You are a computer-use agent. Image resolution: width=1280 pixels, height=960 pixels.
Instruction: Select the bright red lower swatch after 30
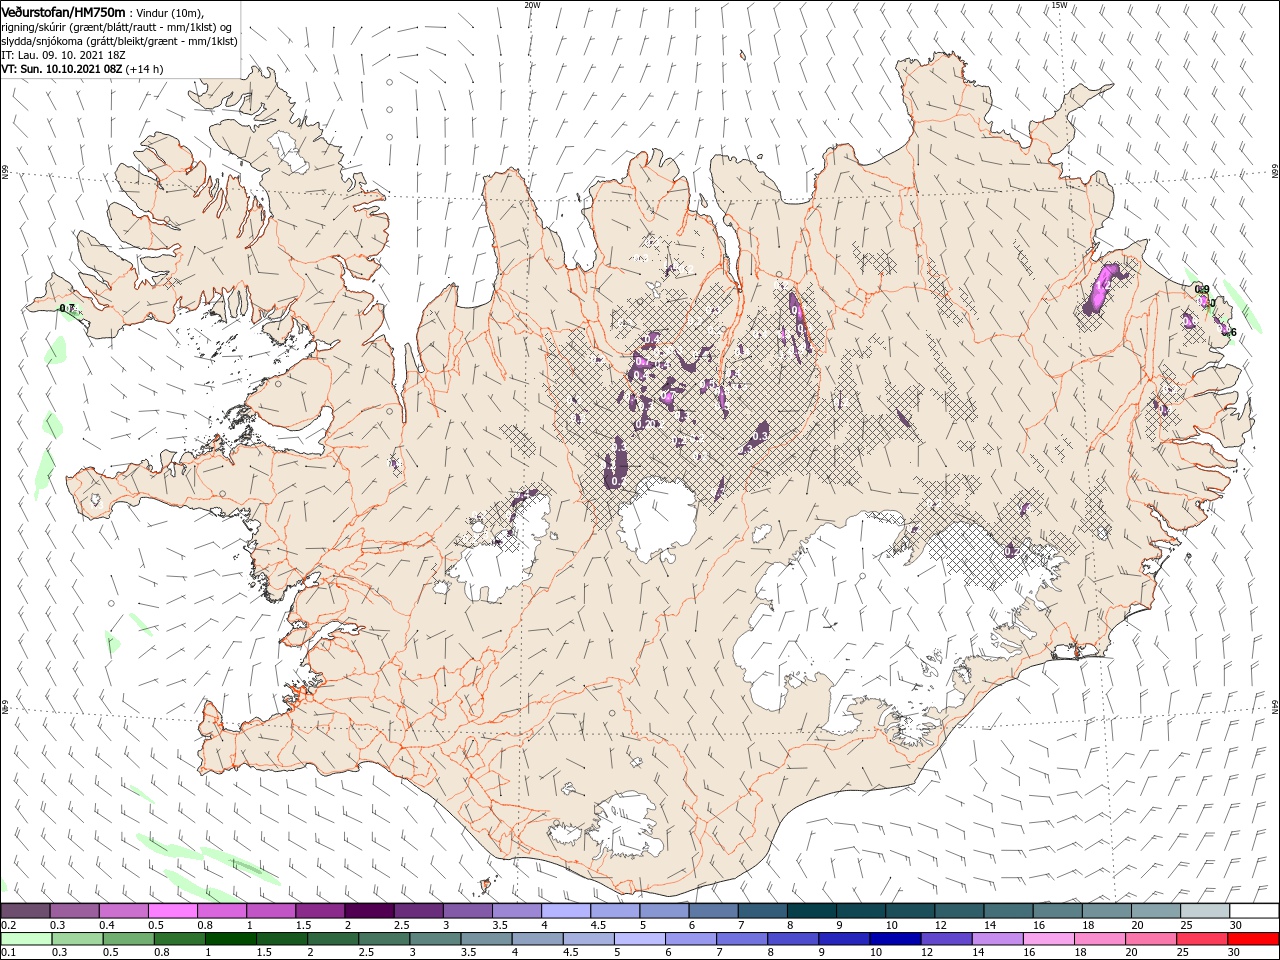1253,939
